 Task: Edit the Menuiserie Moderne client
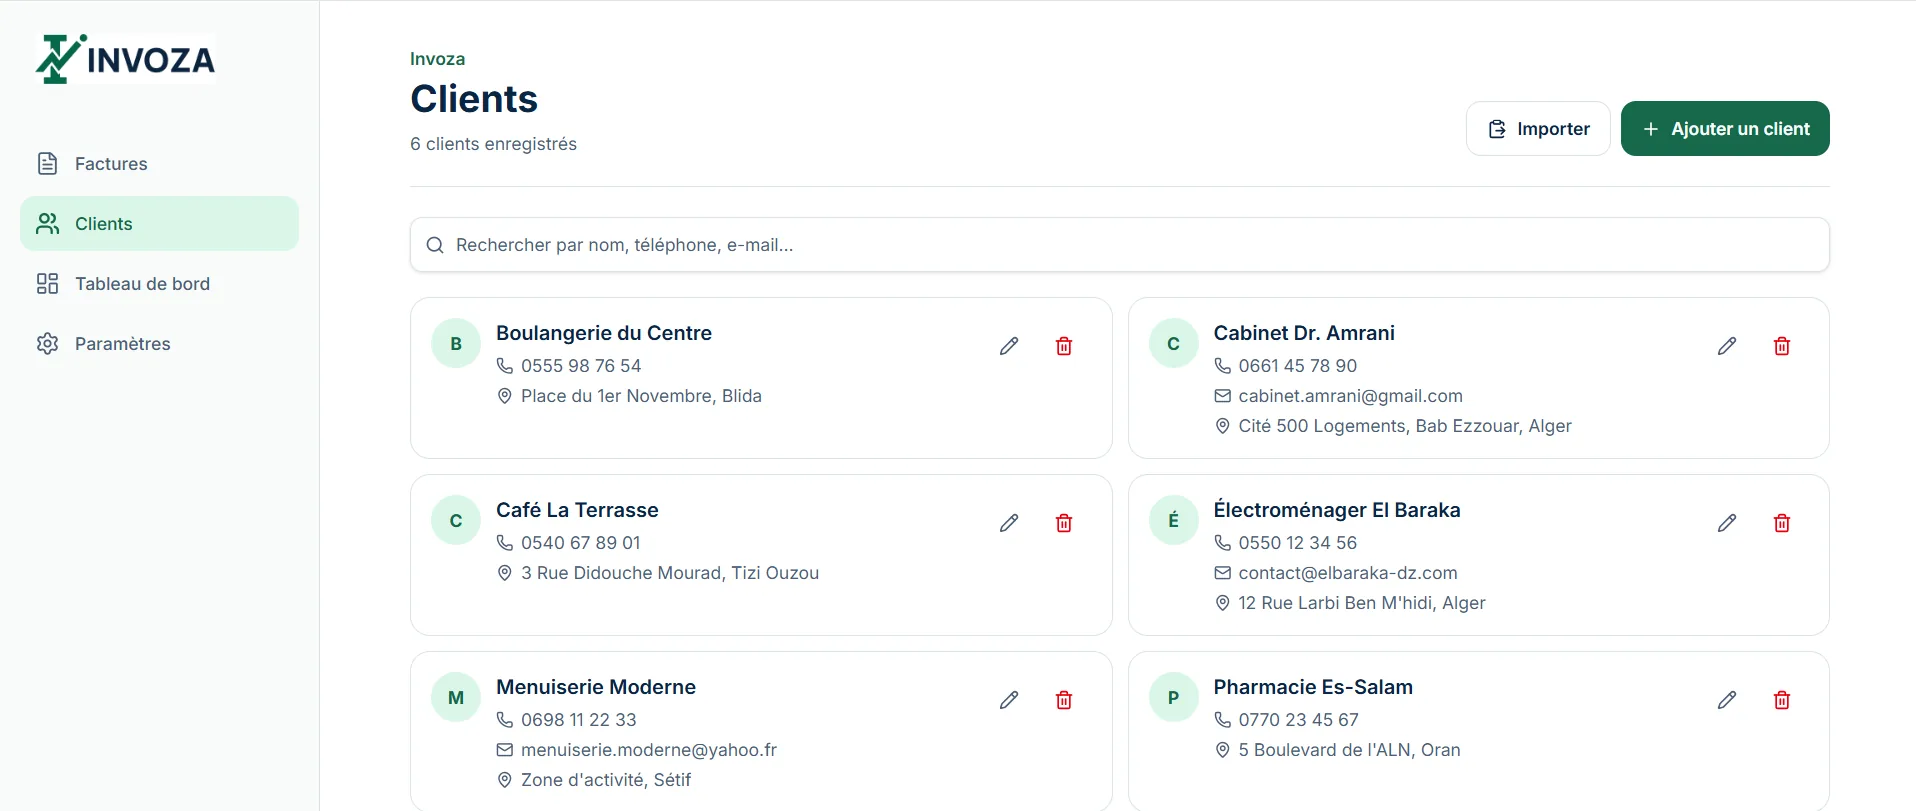pos(1009,700)
